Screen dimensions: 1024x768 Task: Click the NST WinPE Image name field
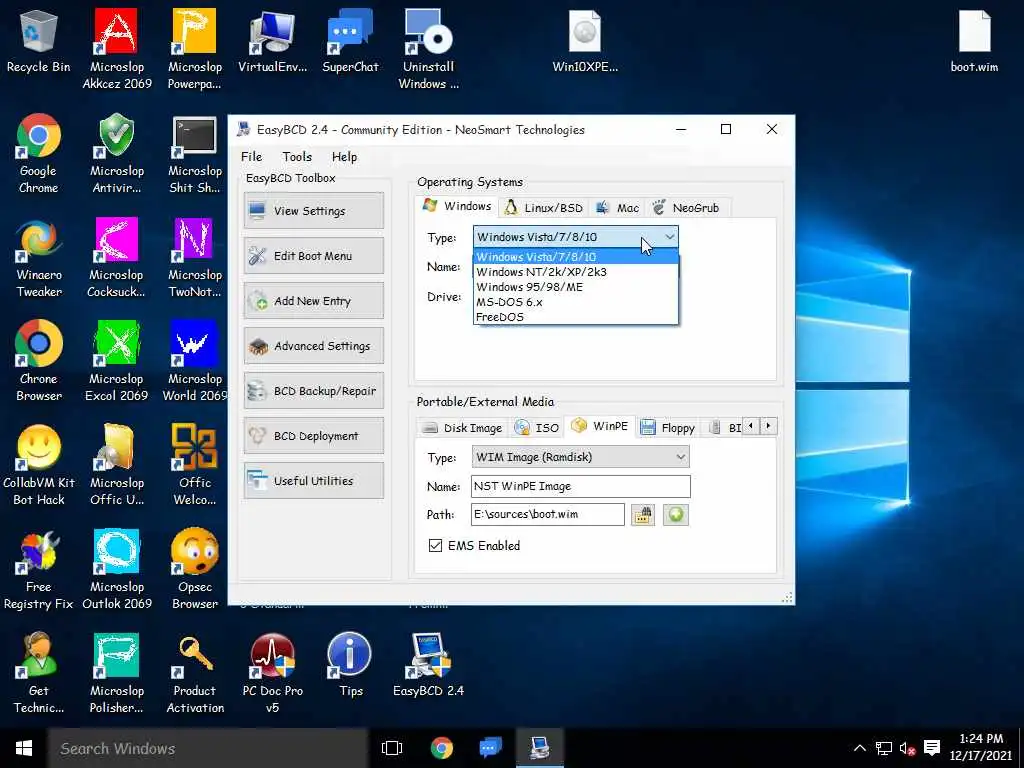pyautogui.click(x=581, y=487)
